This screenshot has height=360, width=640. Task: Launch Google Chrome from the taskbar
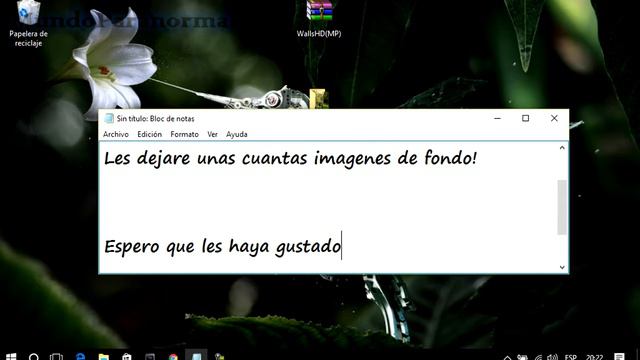(x=173, y=357)
